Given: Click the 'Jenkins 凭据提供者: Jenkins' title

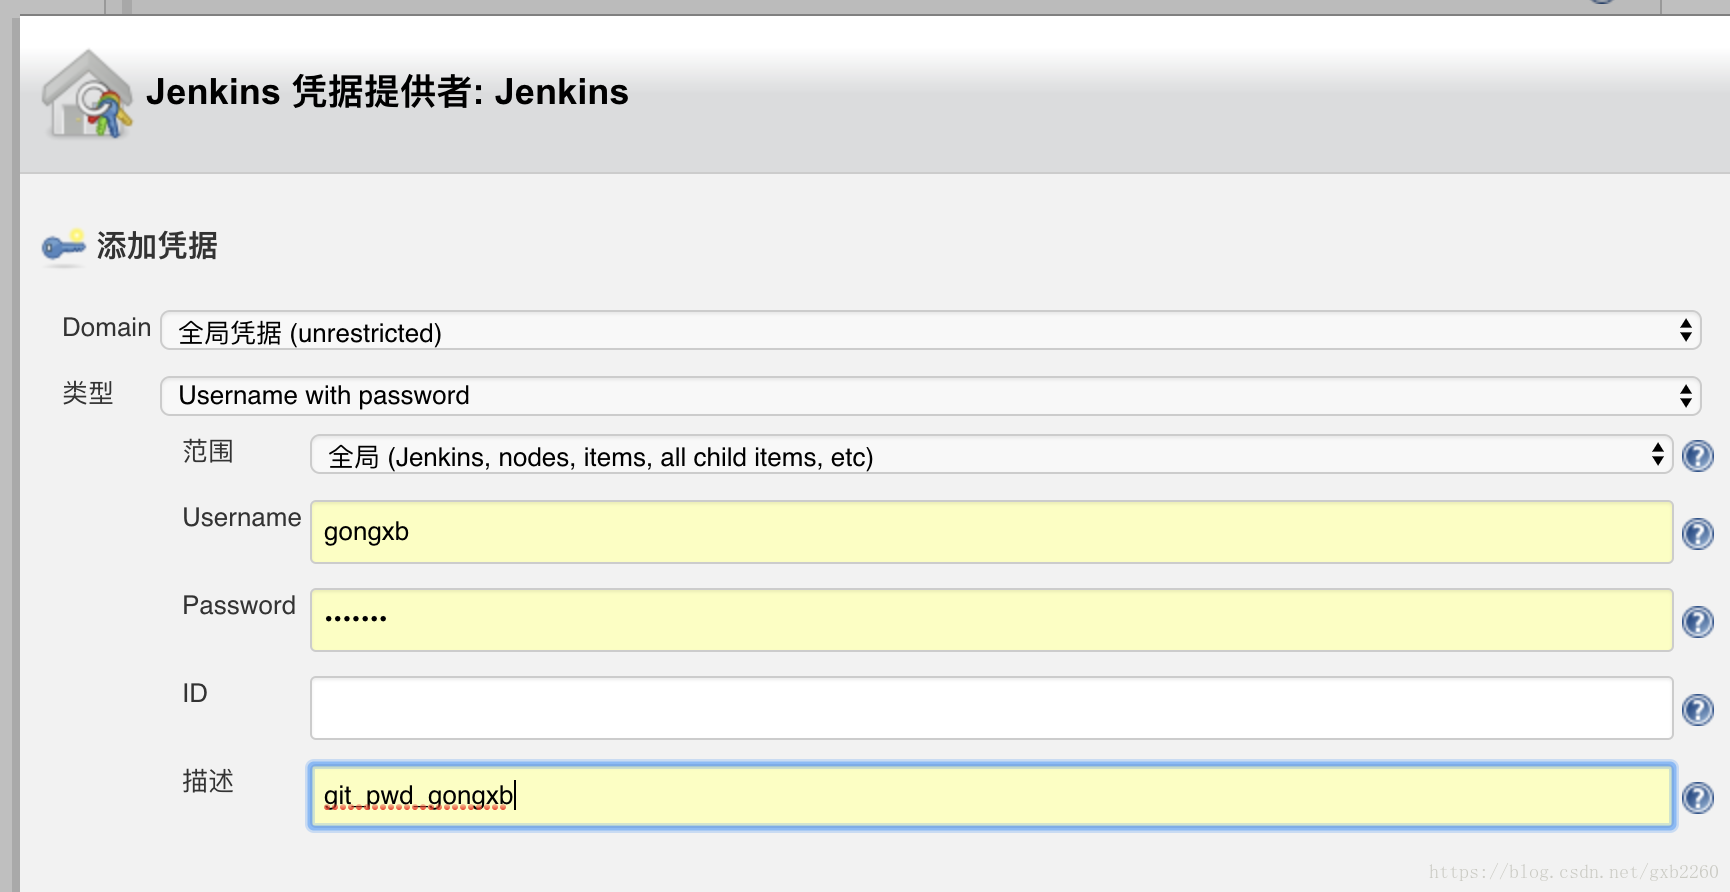Looking at the screenshot, I should pos(387,92).
